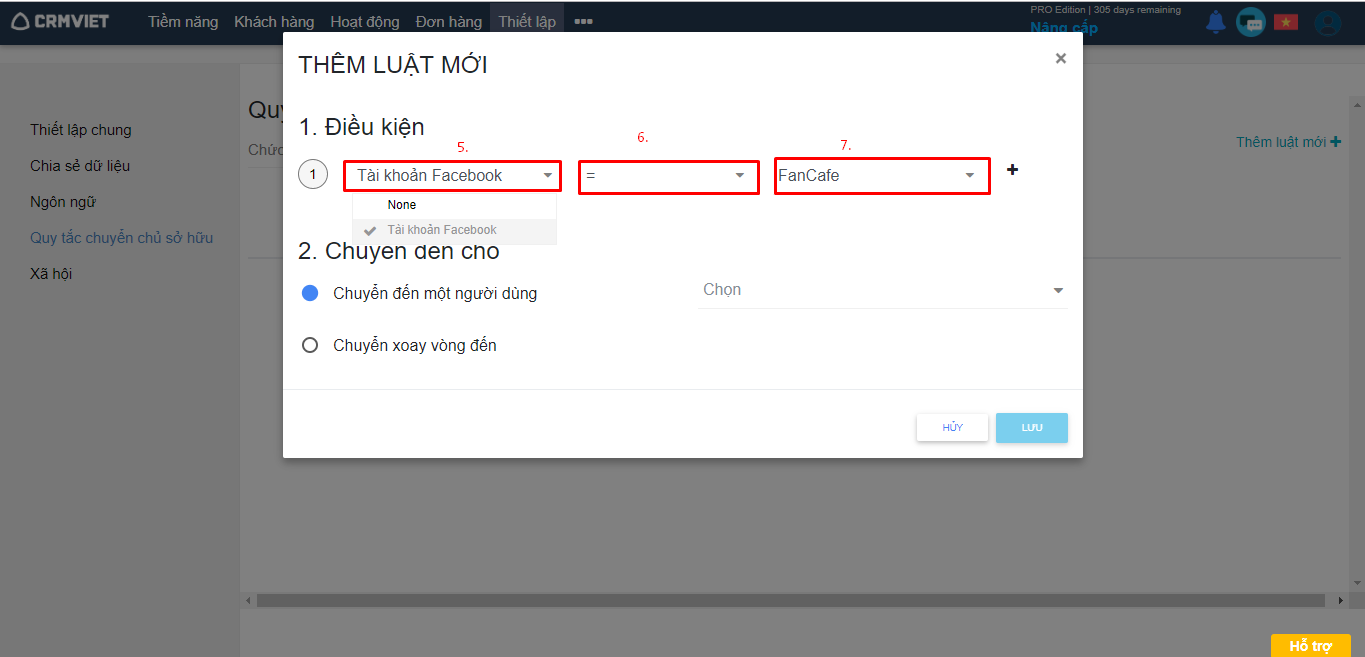Open the FanCafe value dropdown
The image size is (1365, 657).
coord(882,176)
